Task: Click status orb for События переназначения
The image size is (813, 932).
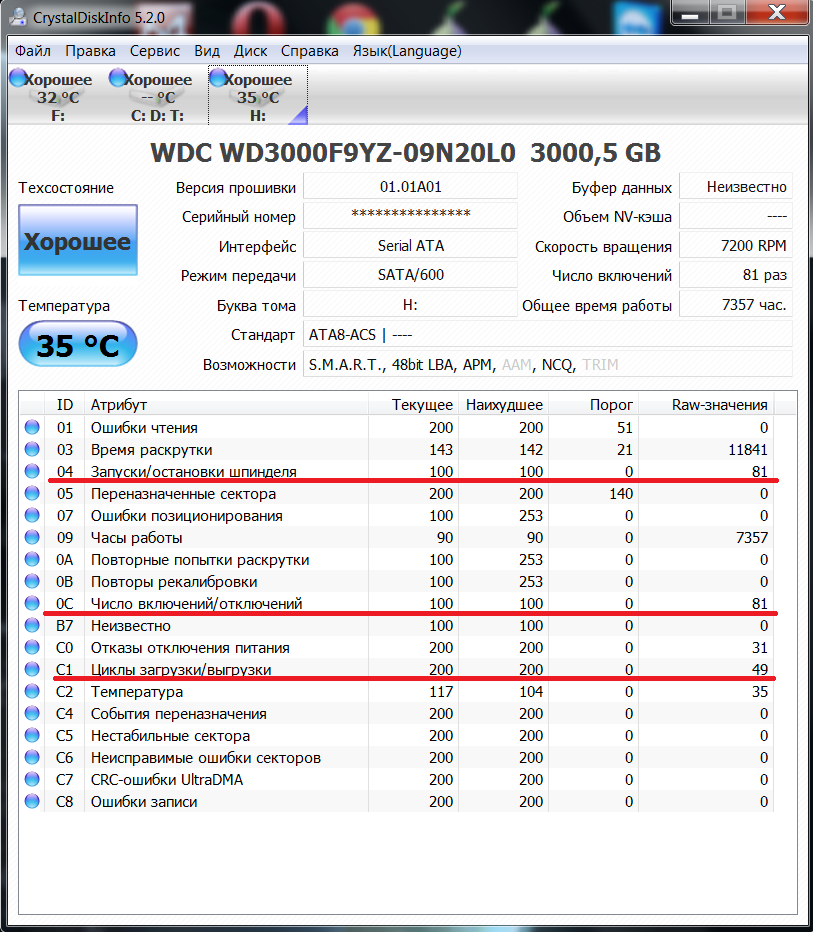Action: (x=32, y=713)
